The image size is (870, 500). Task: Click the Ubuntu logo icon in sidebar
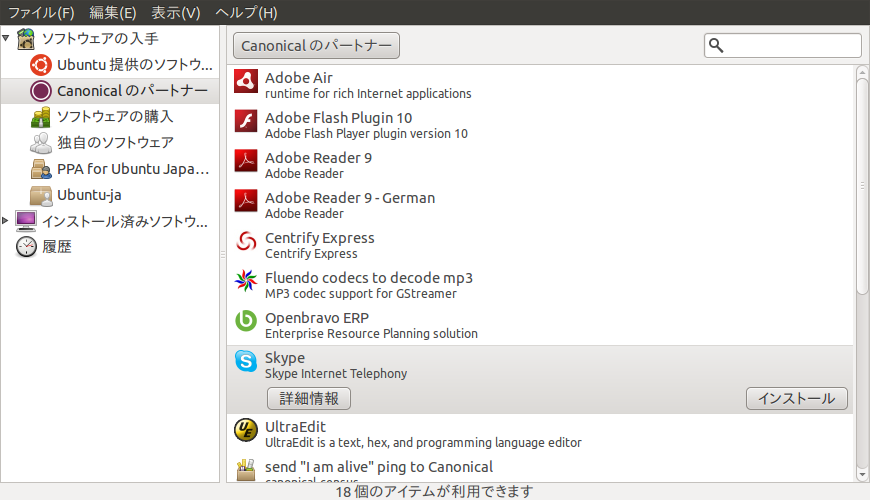coord(41,65)
